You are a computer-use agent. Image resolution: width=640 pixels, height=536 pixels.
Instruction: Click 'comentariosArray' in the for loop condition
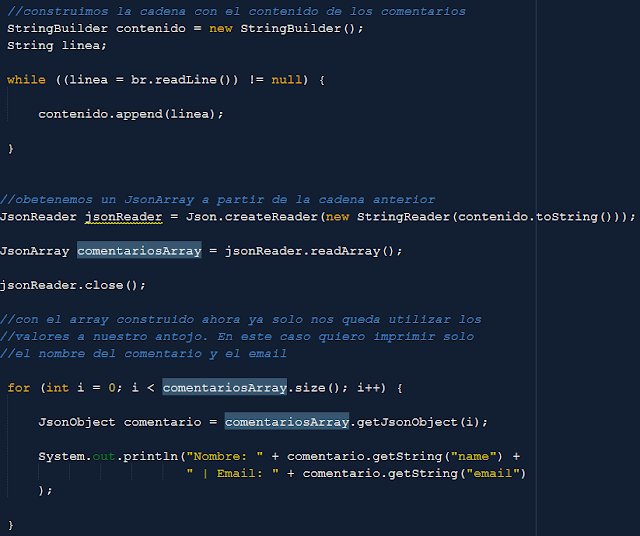pyautogui.click(x=224, y=388)
